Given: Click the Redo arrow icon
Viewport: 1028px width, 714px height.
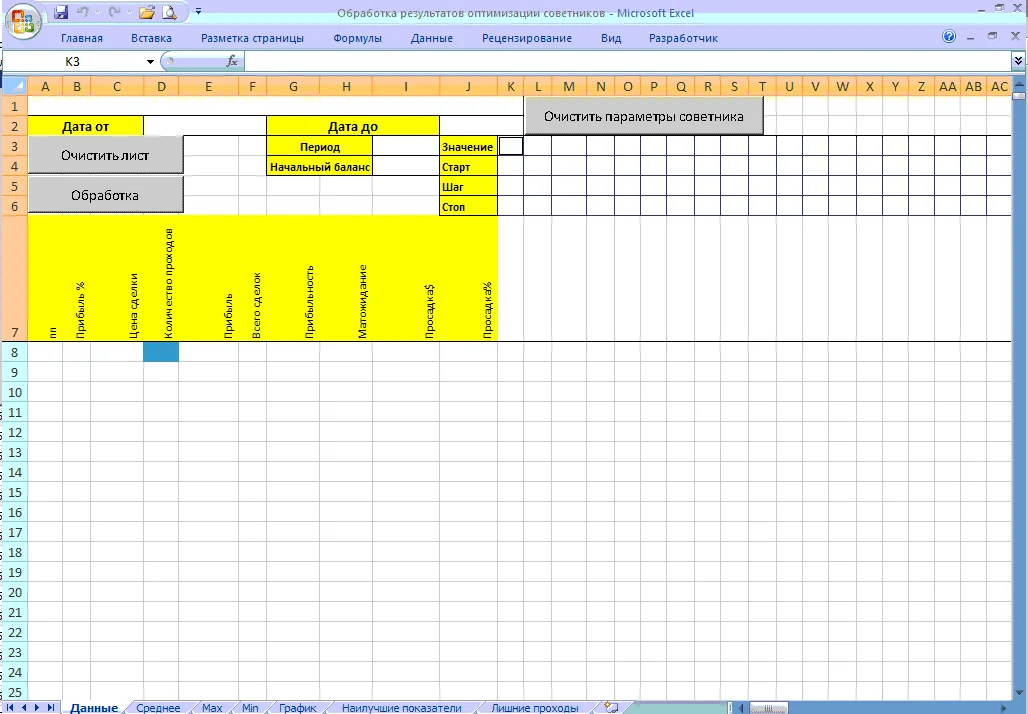Looking at the screenshot, I should click(114, 13).
